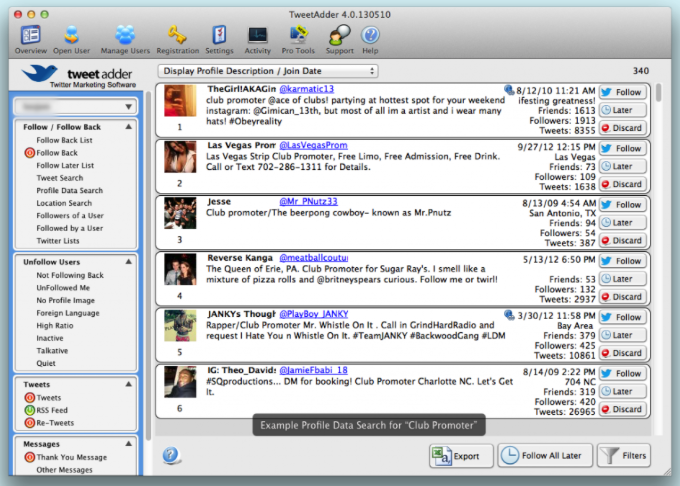Open Profile Data Search in sidebar

tap(69, 190)
